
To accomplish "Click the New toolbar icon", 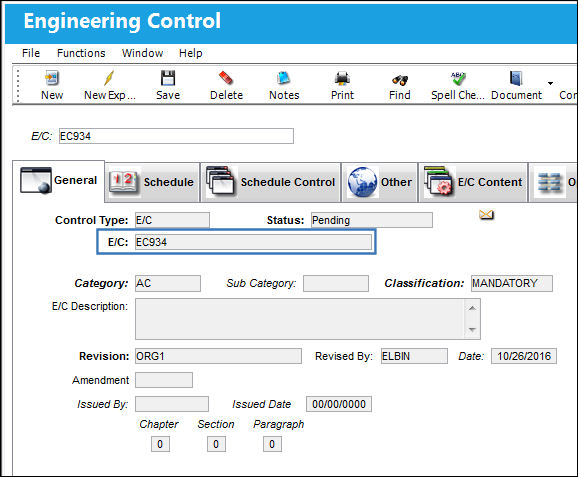I will (x=52, y=78).
